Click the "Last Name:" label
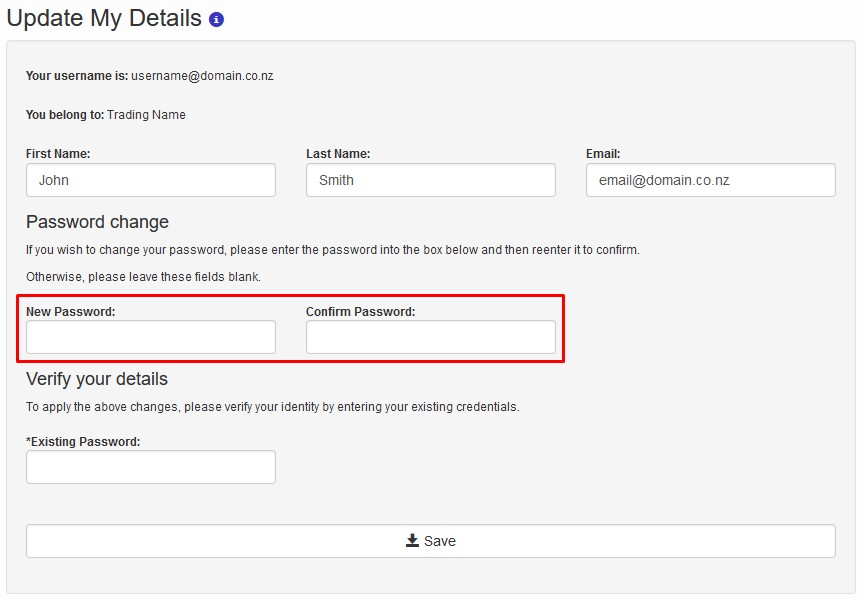863x600 pixels. pyautogui.click(x=338, y=154)
